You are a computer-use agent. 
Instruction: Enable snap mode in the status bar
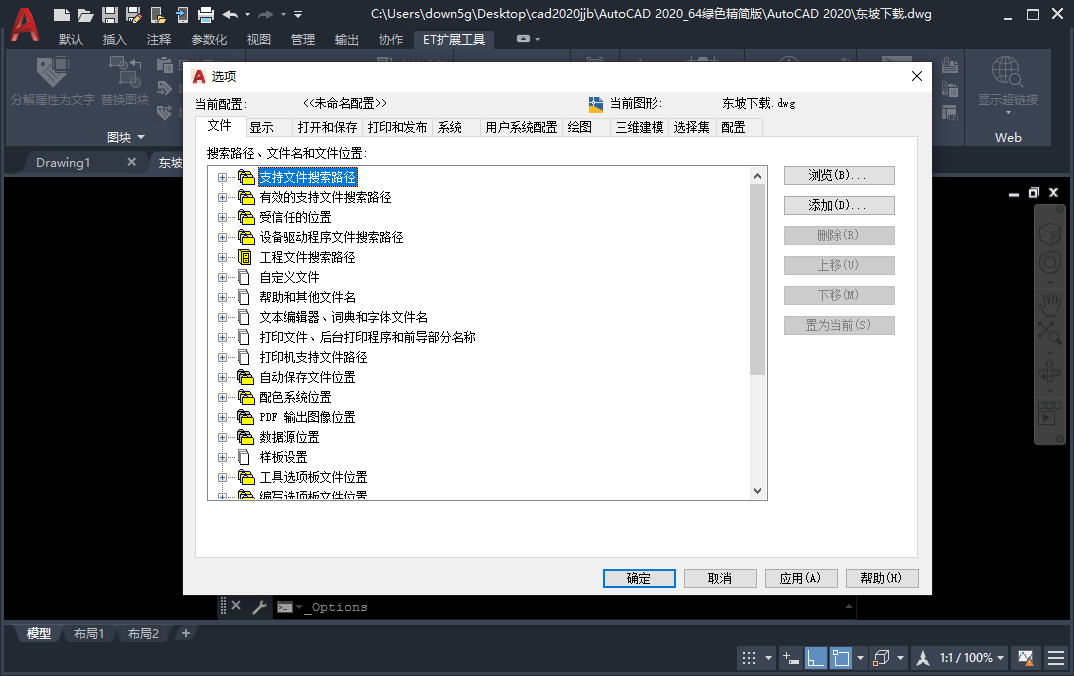pyautogui.click(x=790, y=658)
